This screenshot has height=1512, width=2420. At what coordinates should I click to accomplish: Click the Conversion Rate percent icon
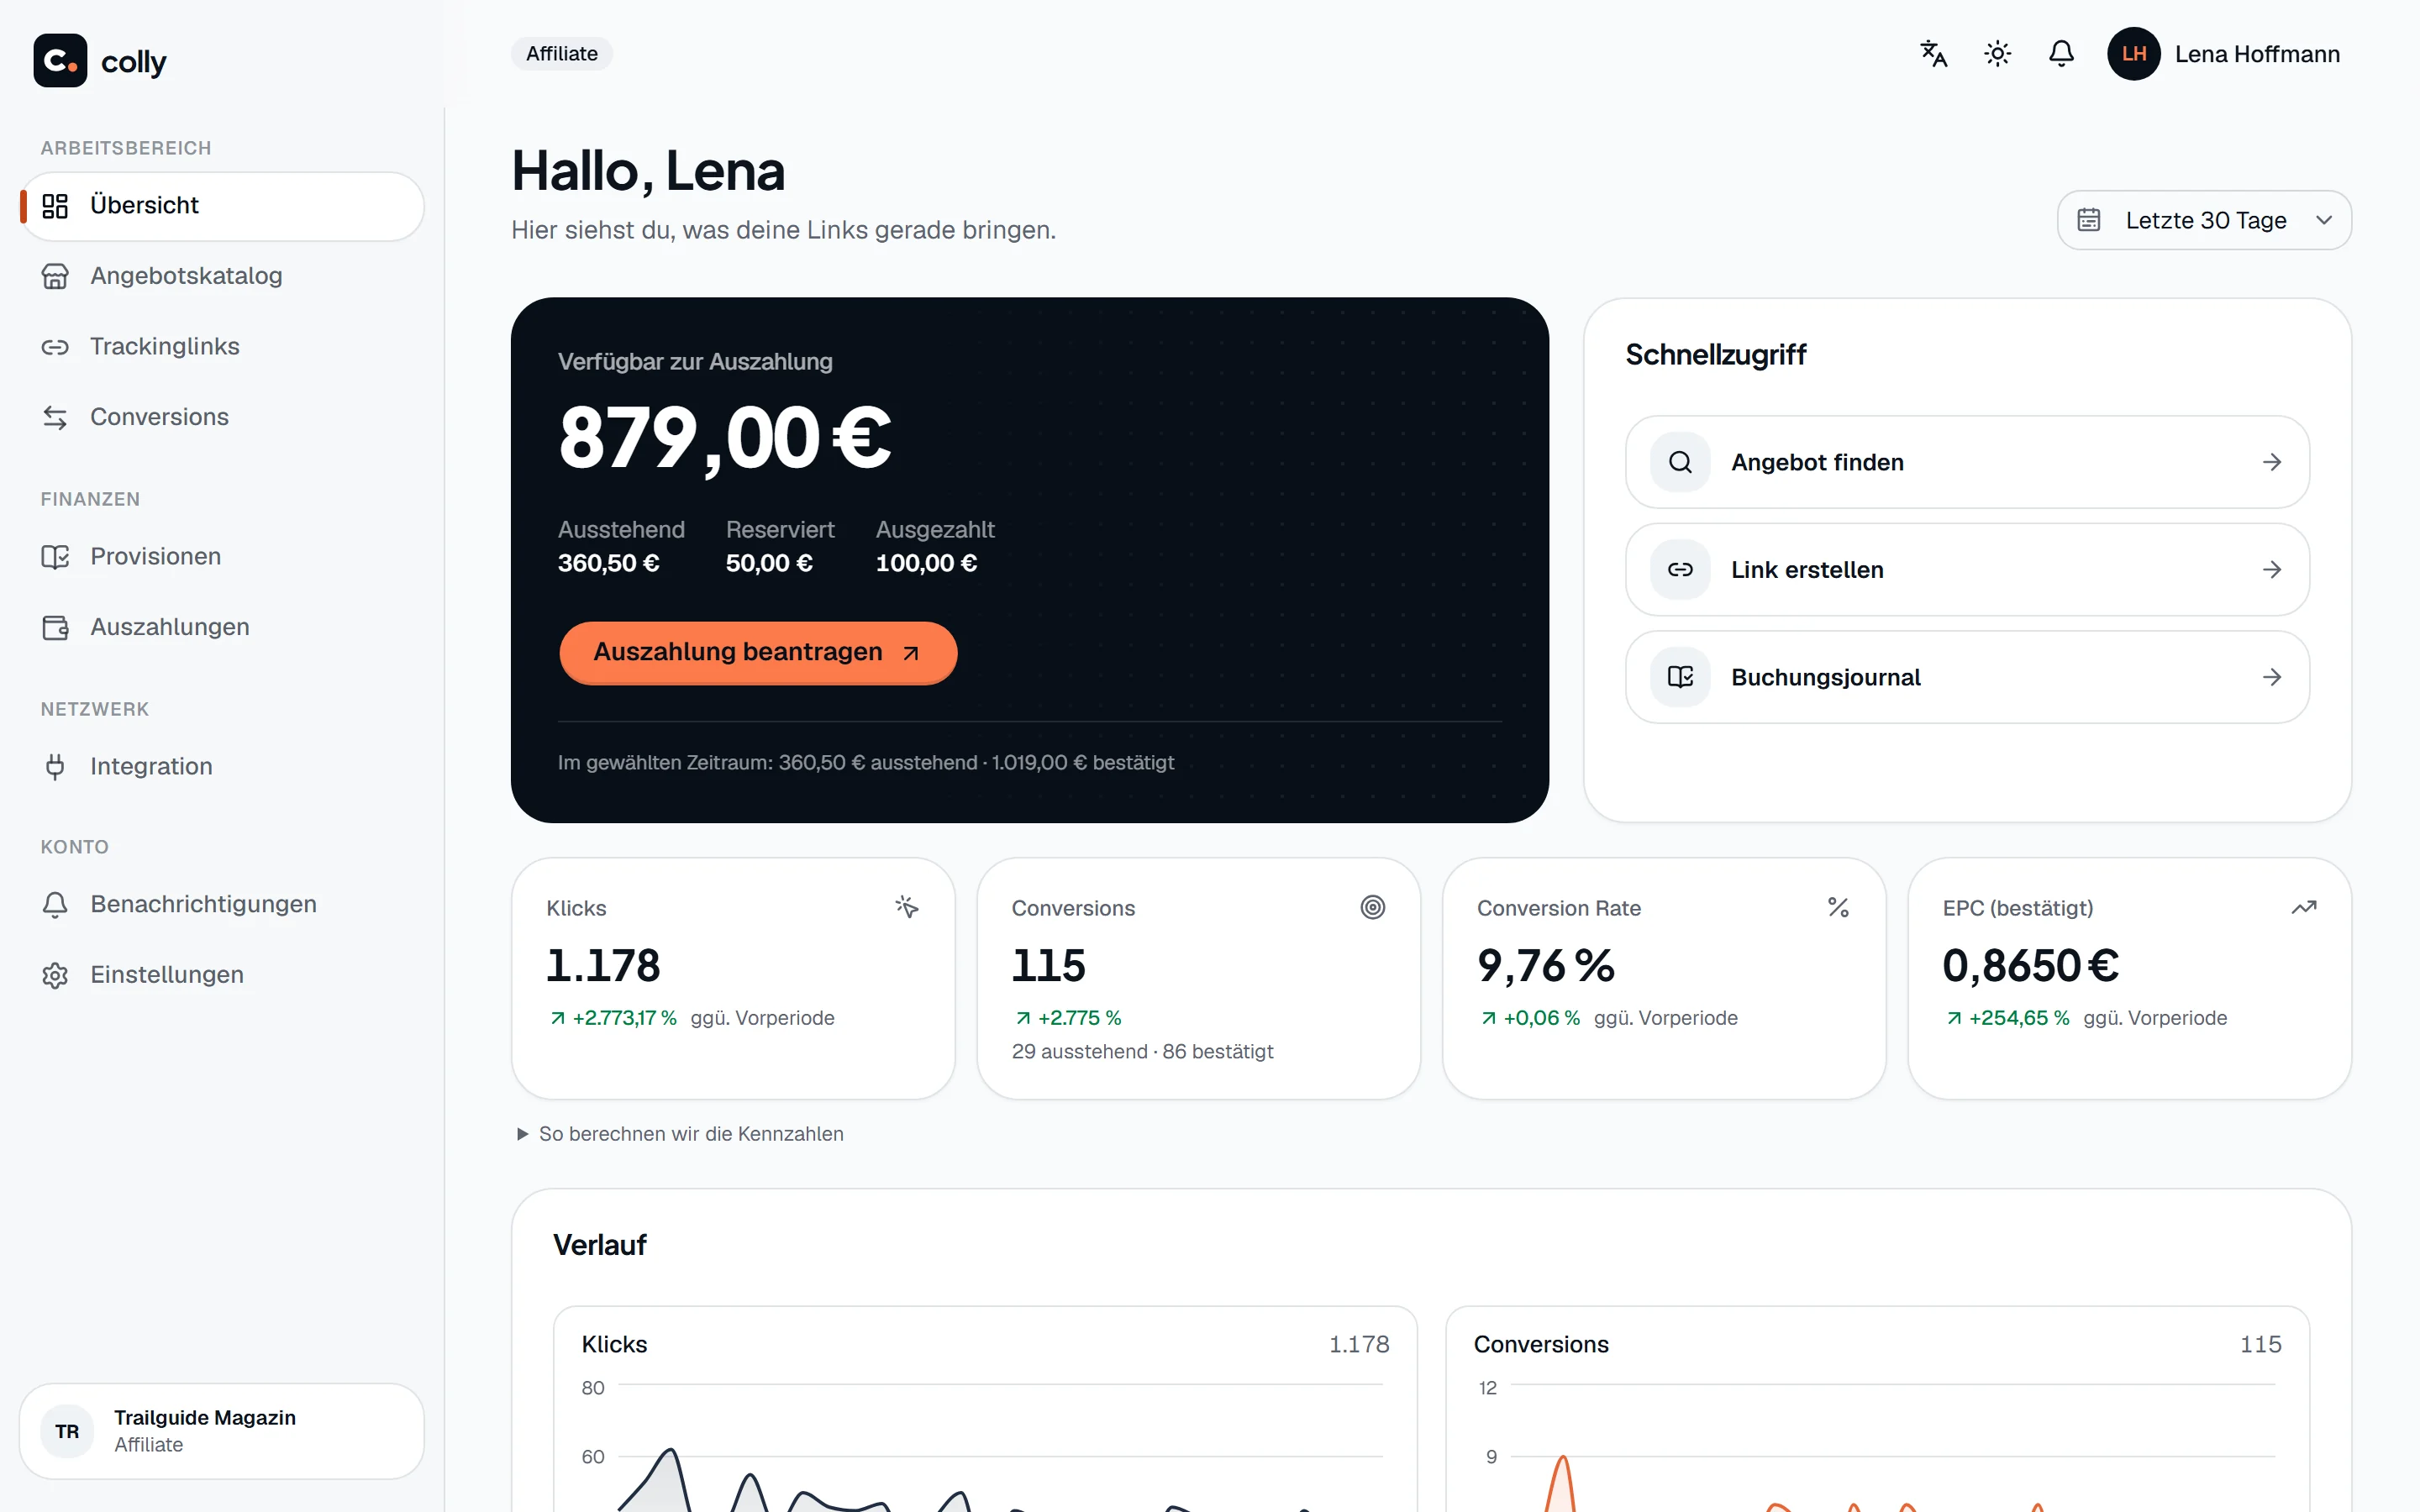[x=1838, y=907]
